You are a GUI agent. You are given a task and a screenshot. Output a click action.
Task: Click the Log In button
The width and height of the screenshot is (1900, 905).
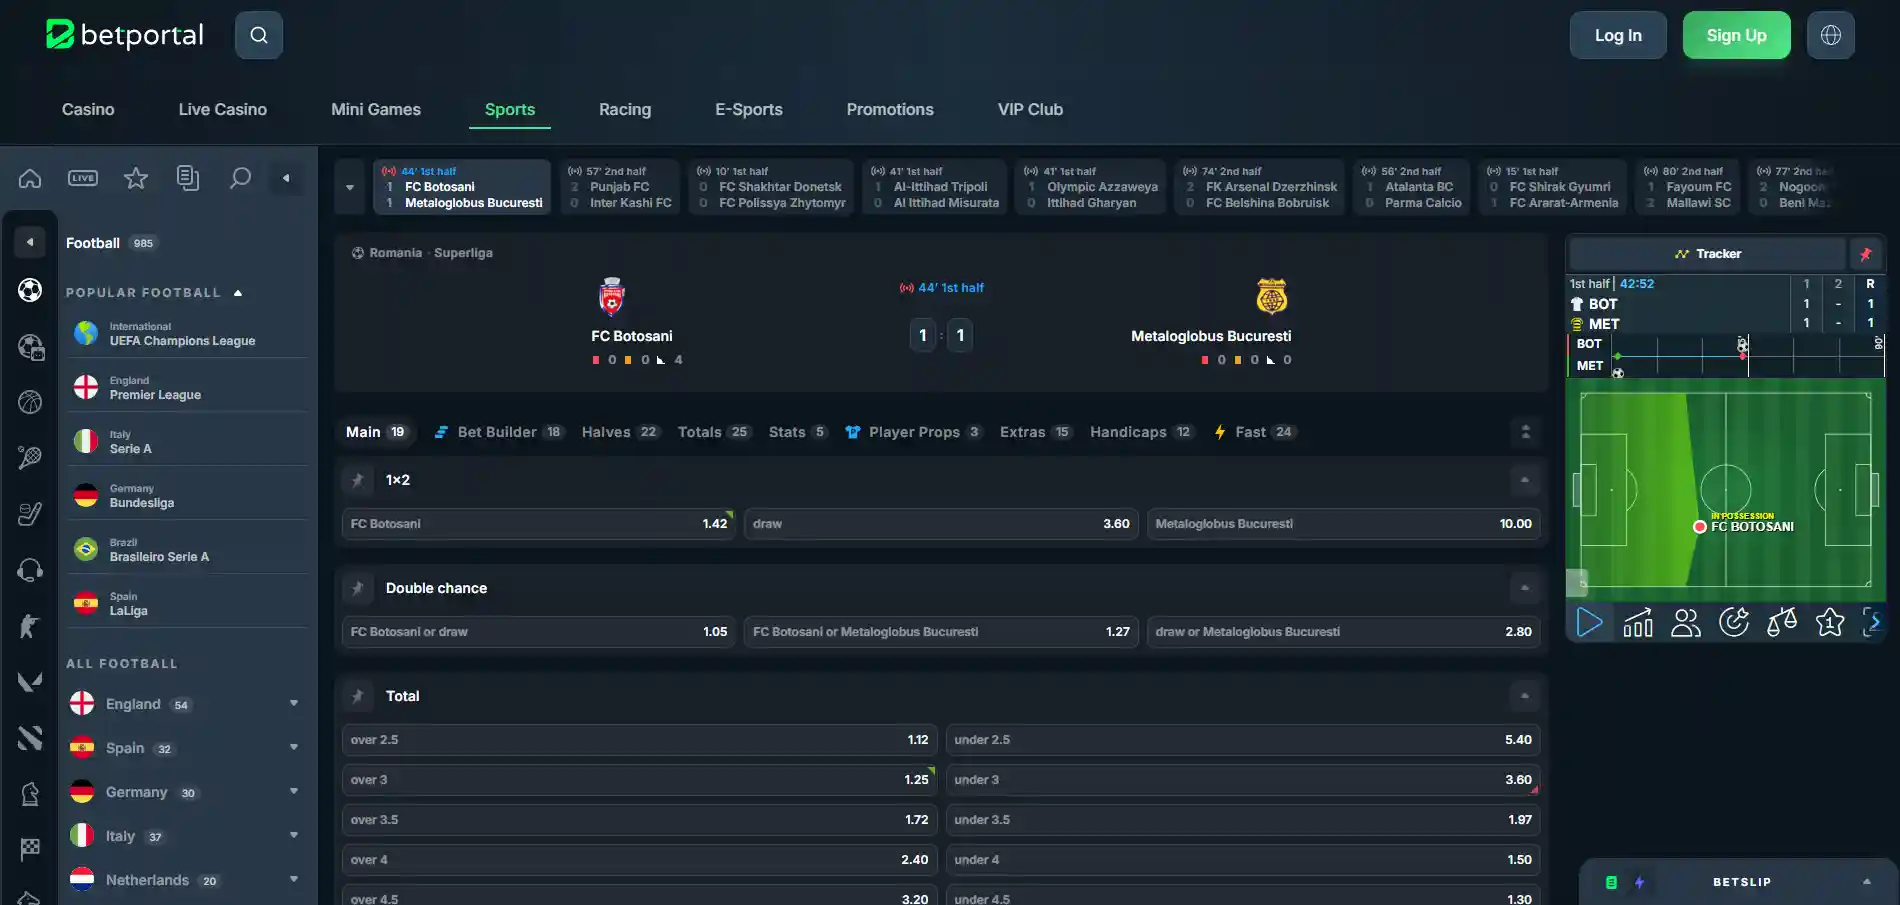click(x=1618, y=35)
